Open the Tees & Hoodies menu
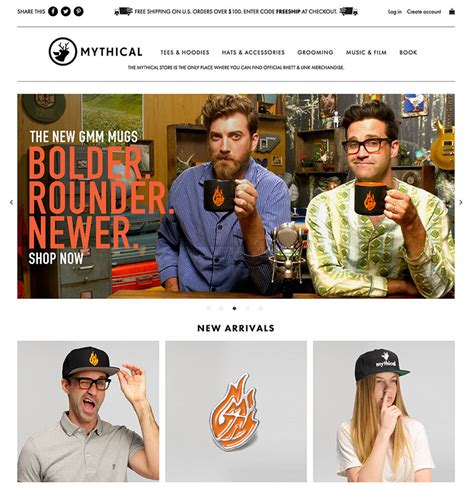Viewport: 474px width, 487px height. click(185, 52)
